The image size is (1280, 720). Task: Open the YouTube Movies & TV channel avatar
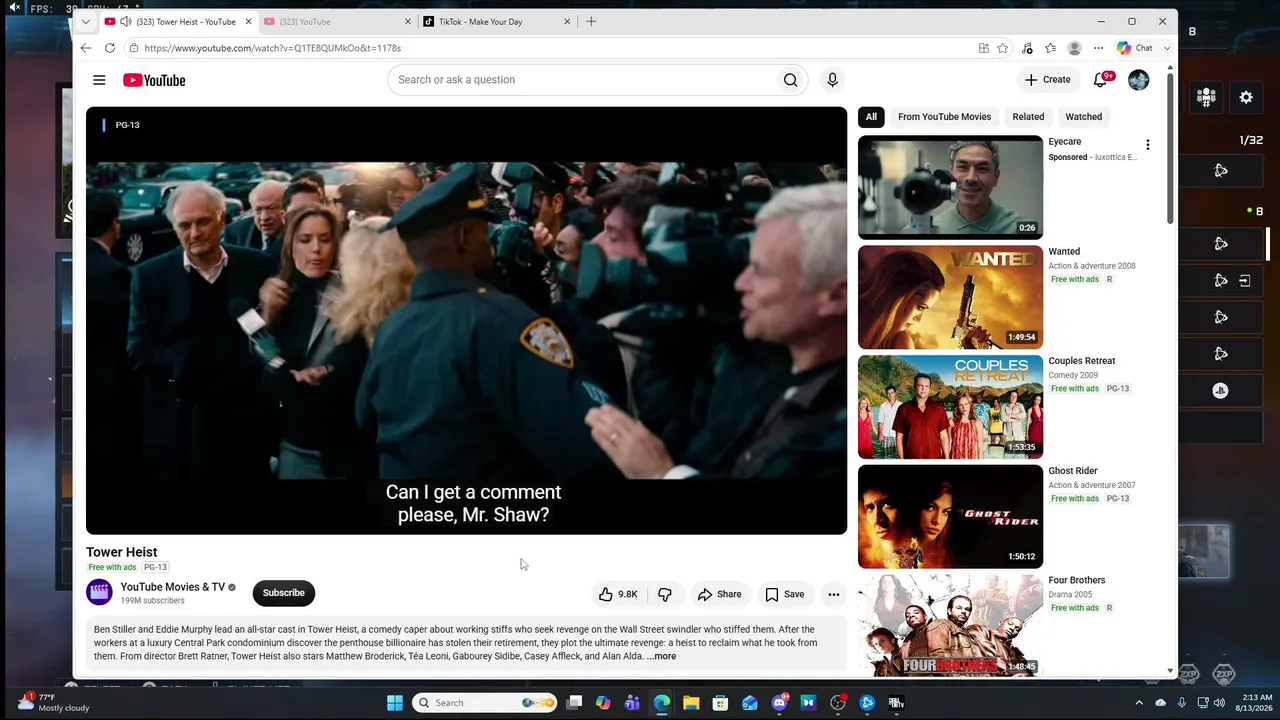[99, 593]
